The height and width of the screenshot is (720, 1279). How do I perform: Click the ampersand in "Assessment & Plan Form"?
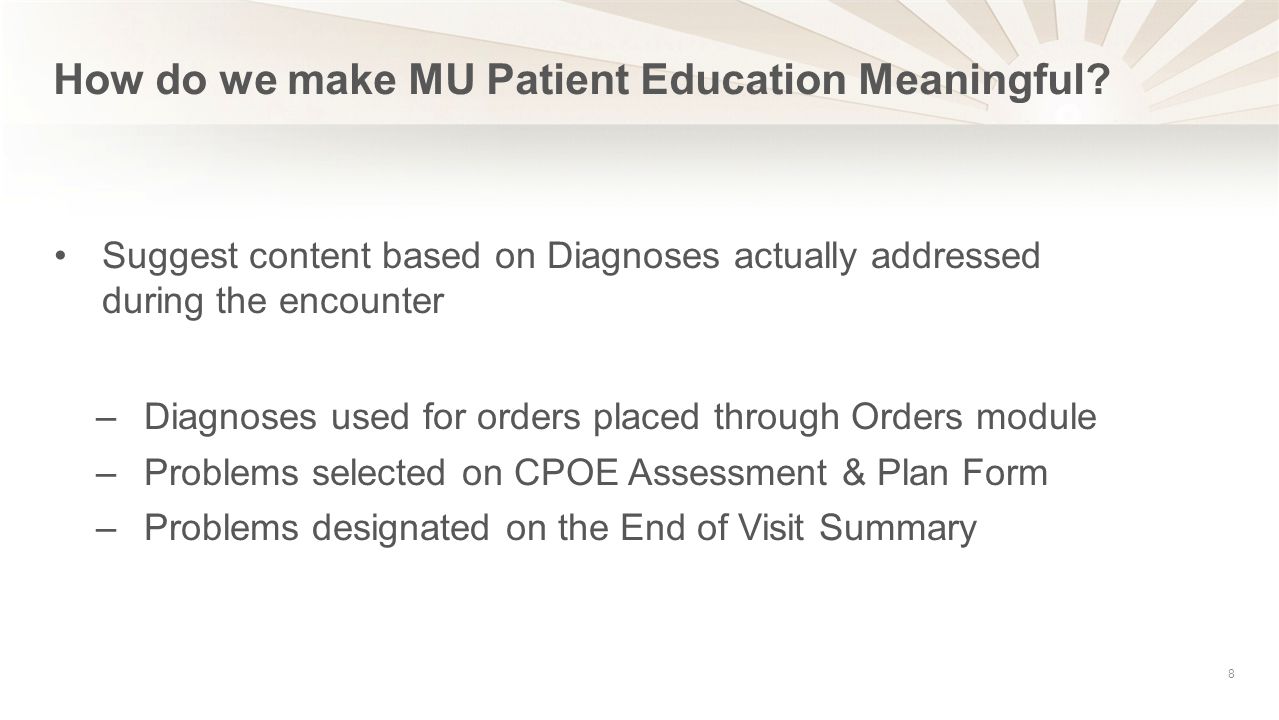pos(853,472)
